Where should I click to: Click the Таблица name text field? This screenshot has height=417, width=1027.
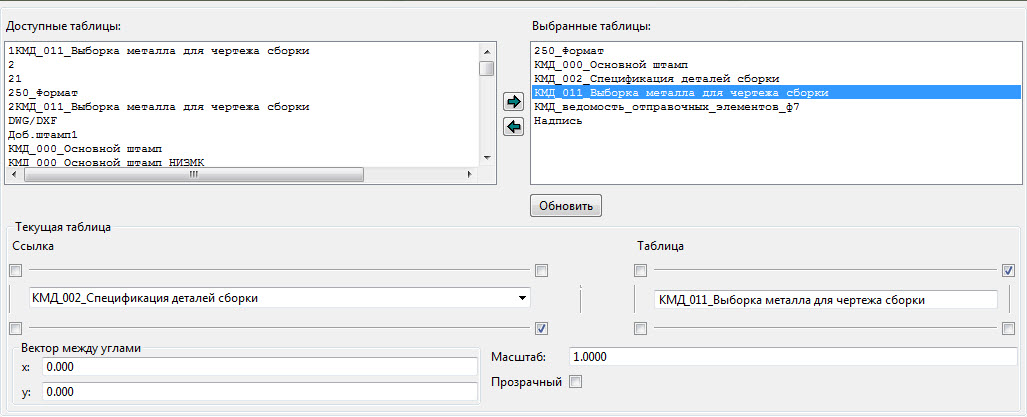click(x=825, y=299)
